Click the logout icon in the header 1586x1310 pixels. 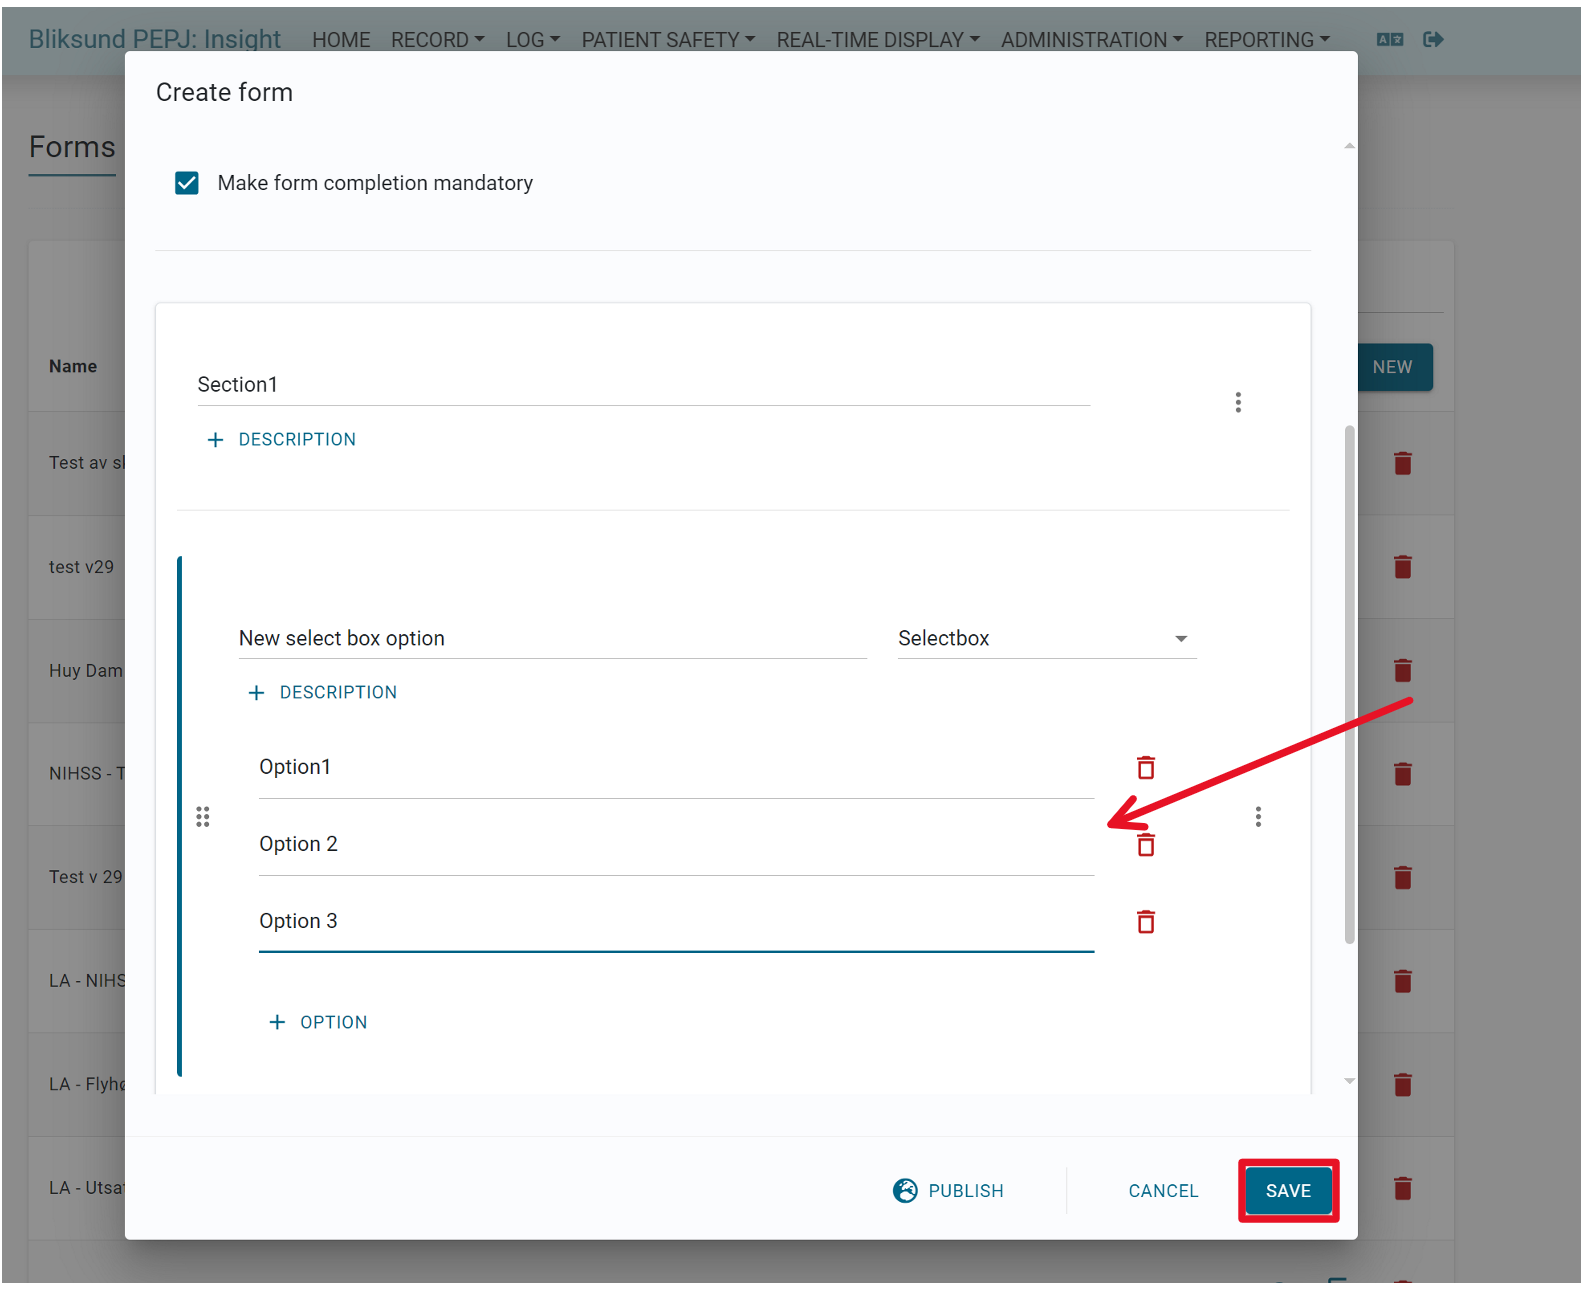pos(1433,39)
